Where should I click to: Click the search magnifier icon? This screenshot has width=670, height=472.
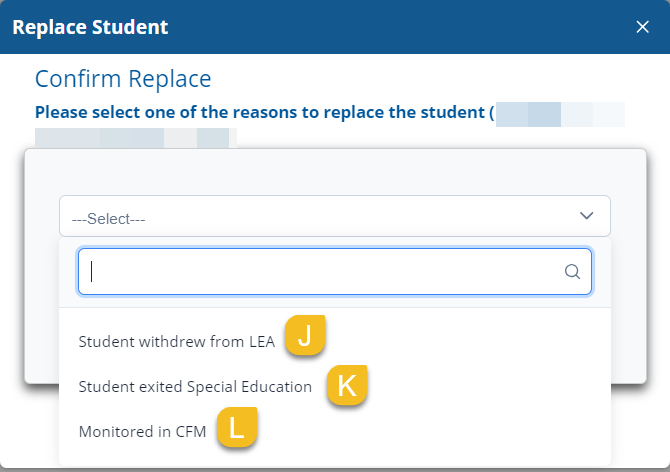click(x=572, y=271)
